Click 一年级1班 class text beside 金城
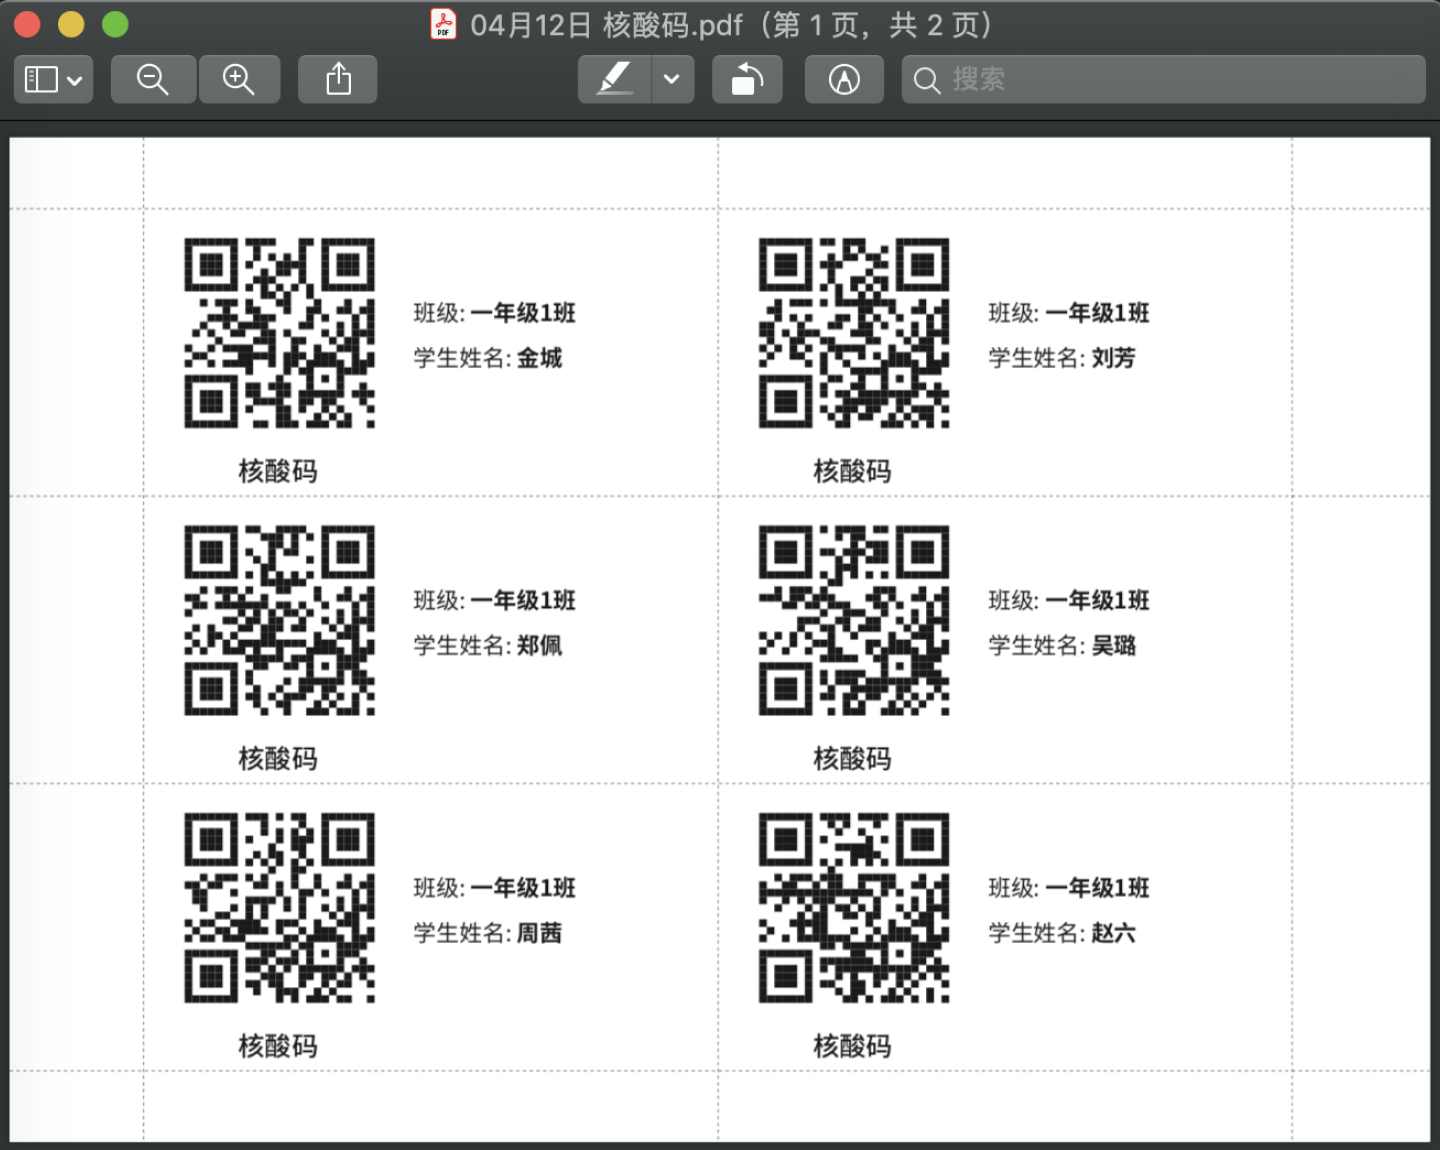 [x=523, y=313]
